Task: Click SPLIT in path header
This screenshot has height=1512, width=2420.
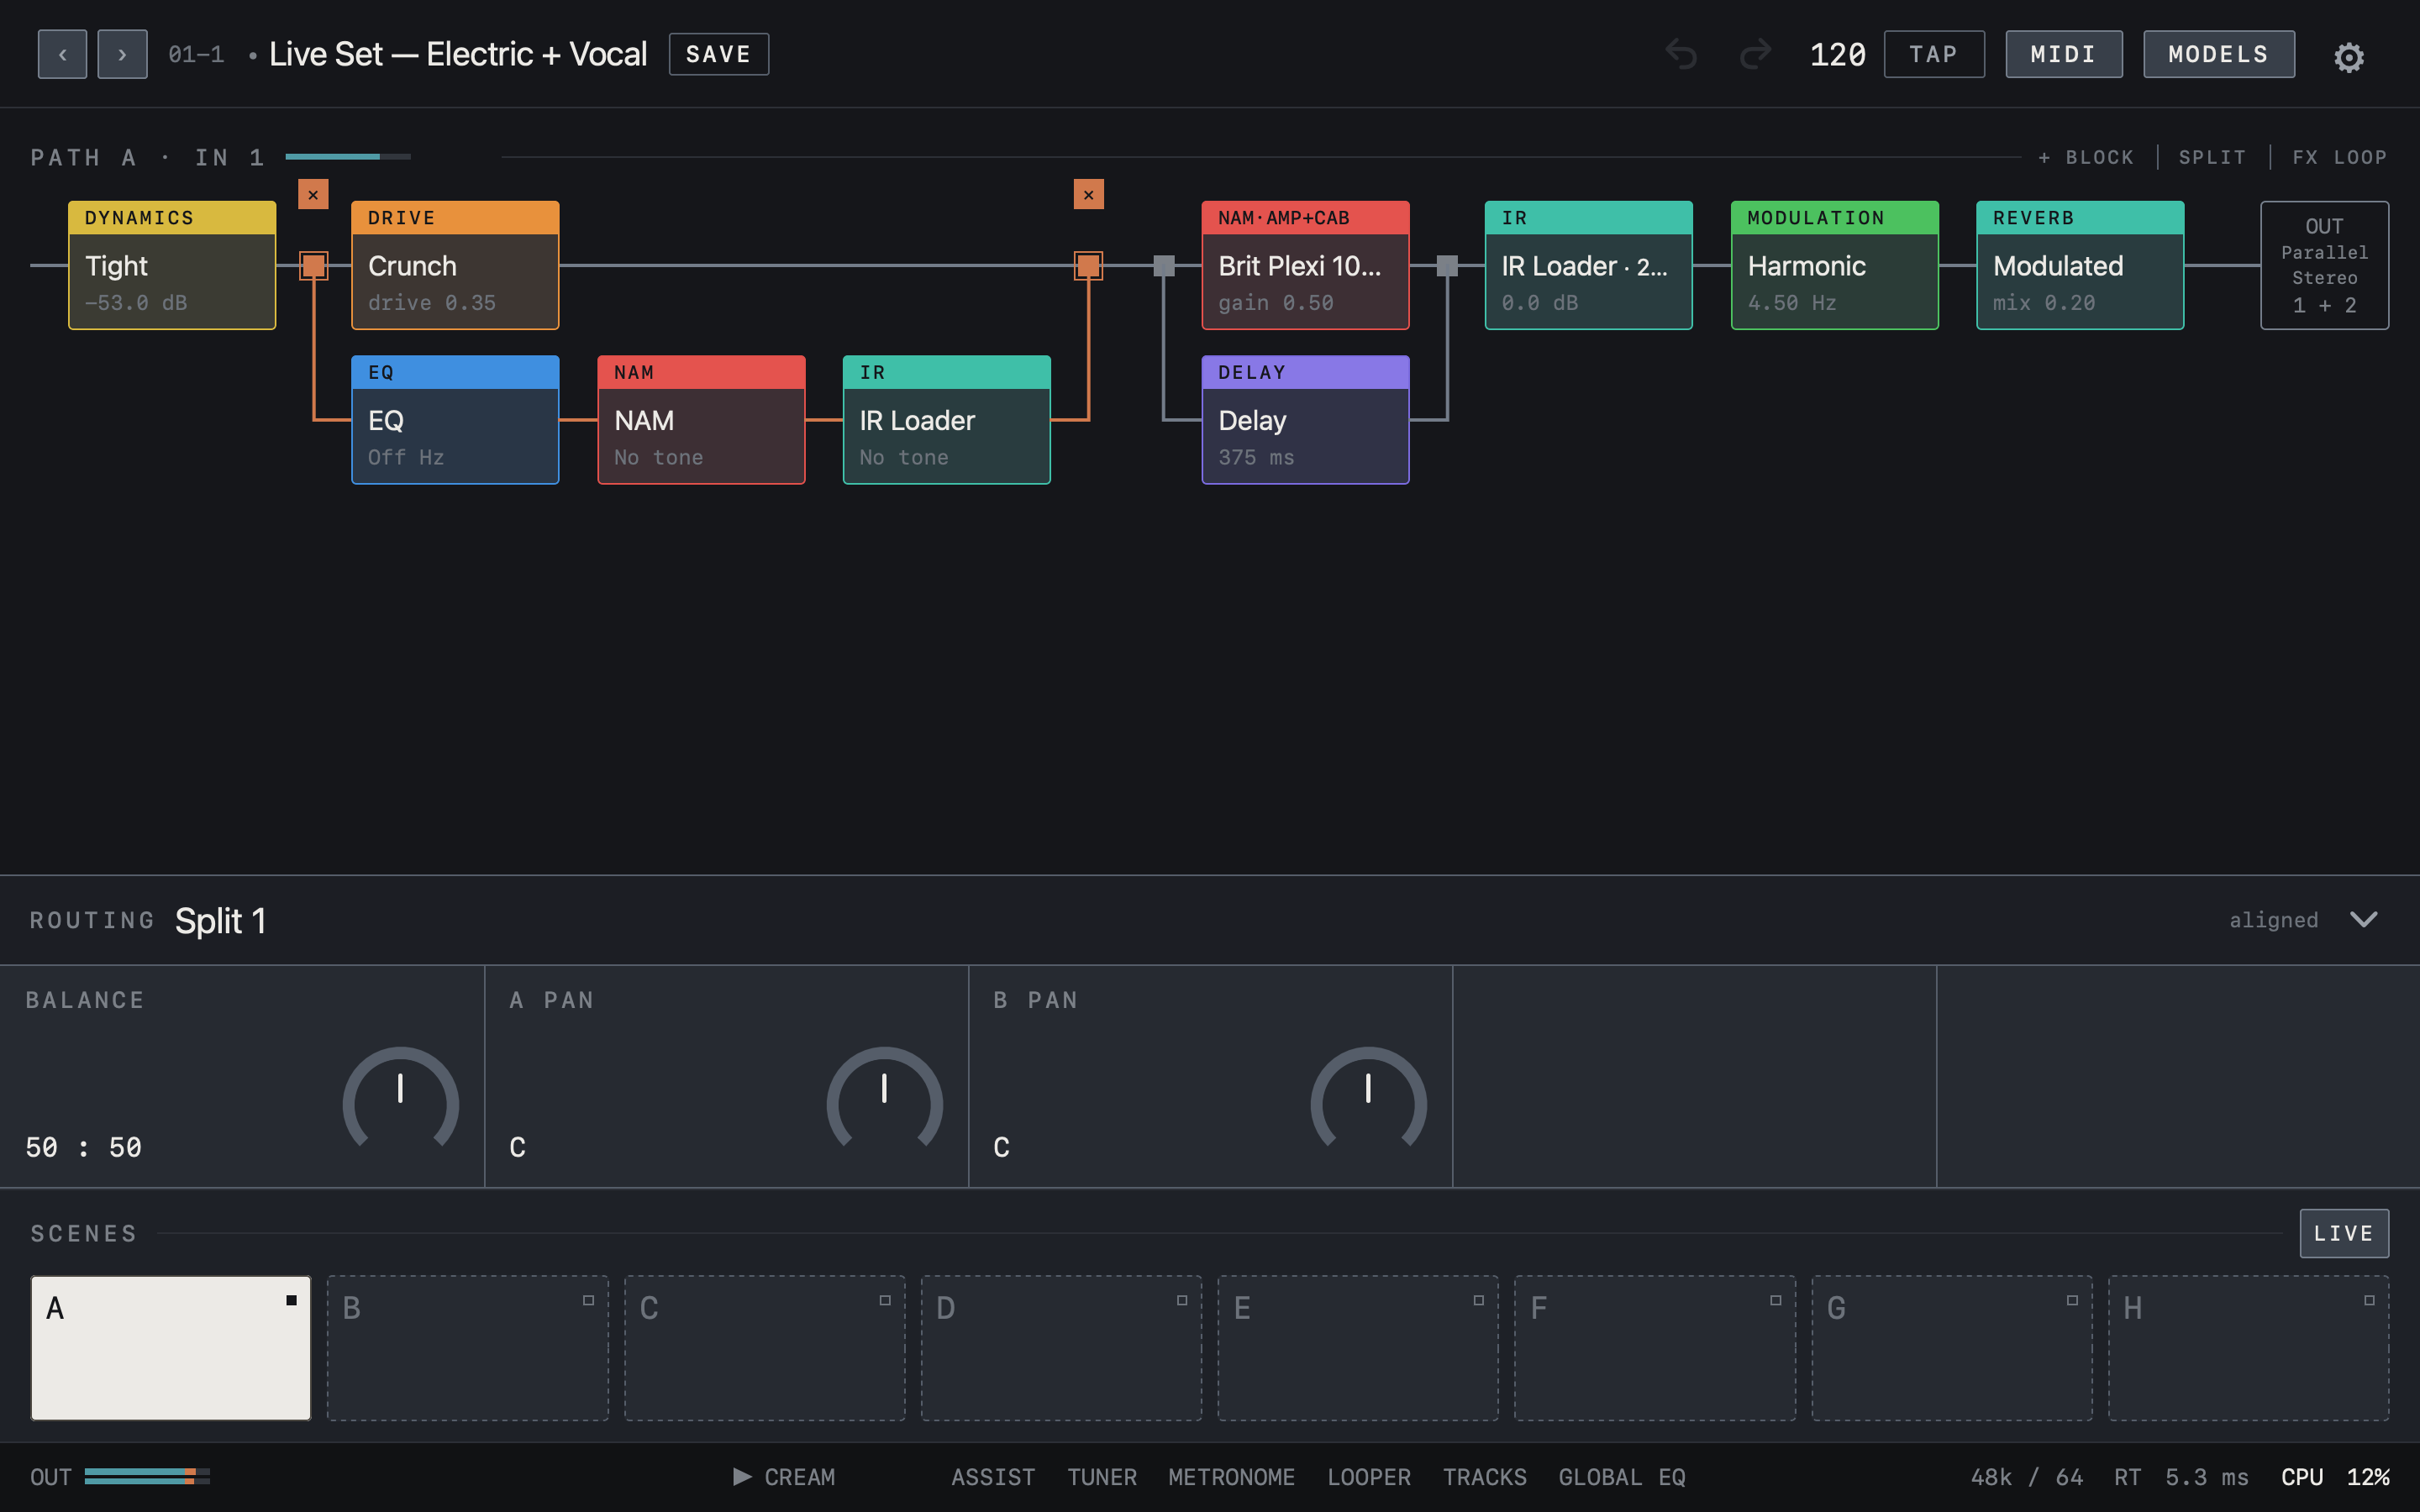Action: click(x=2212, y=157)
